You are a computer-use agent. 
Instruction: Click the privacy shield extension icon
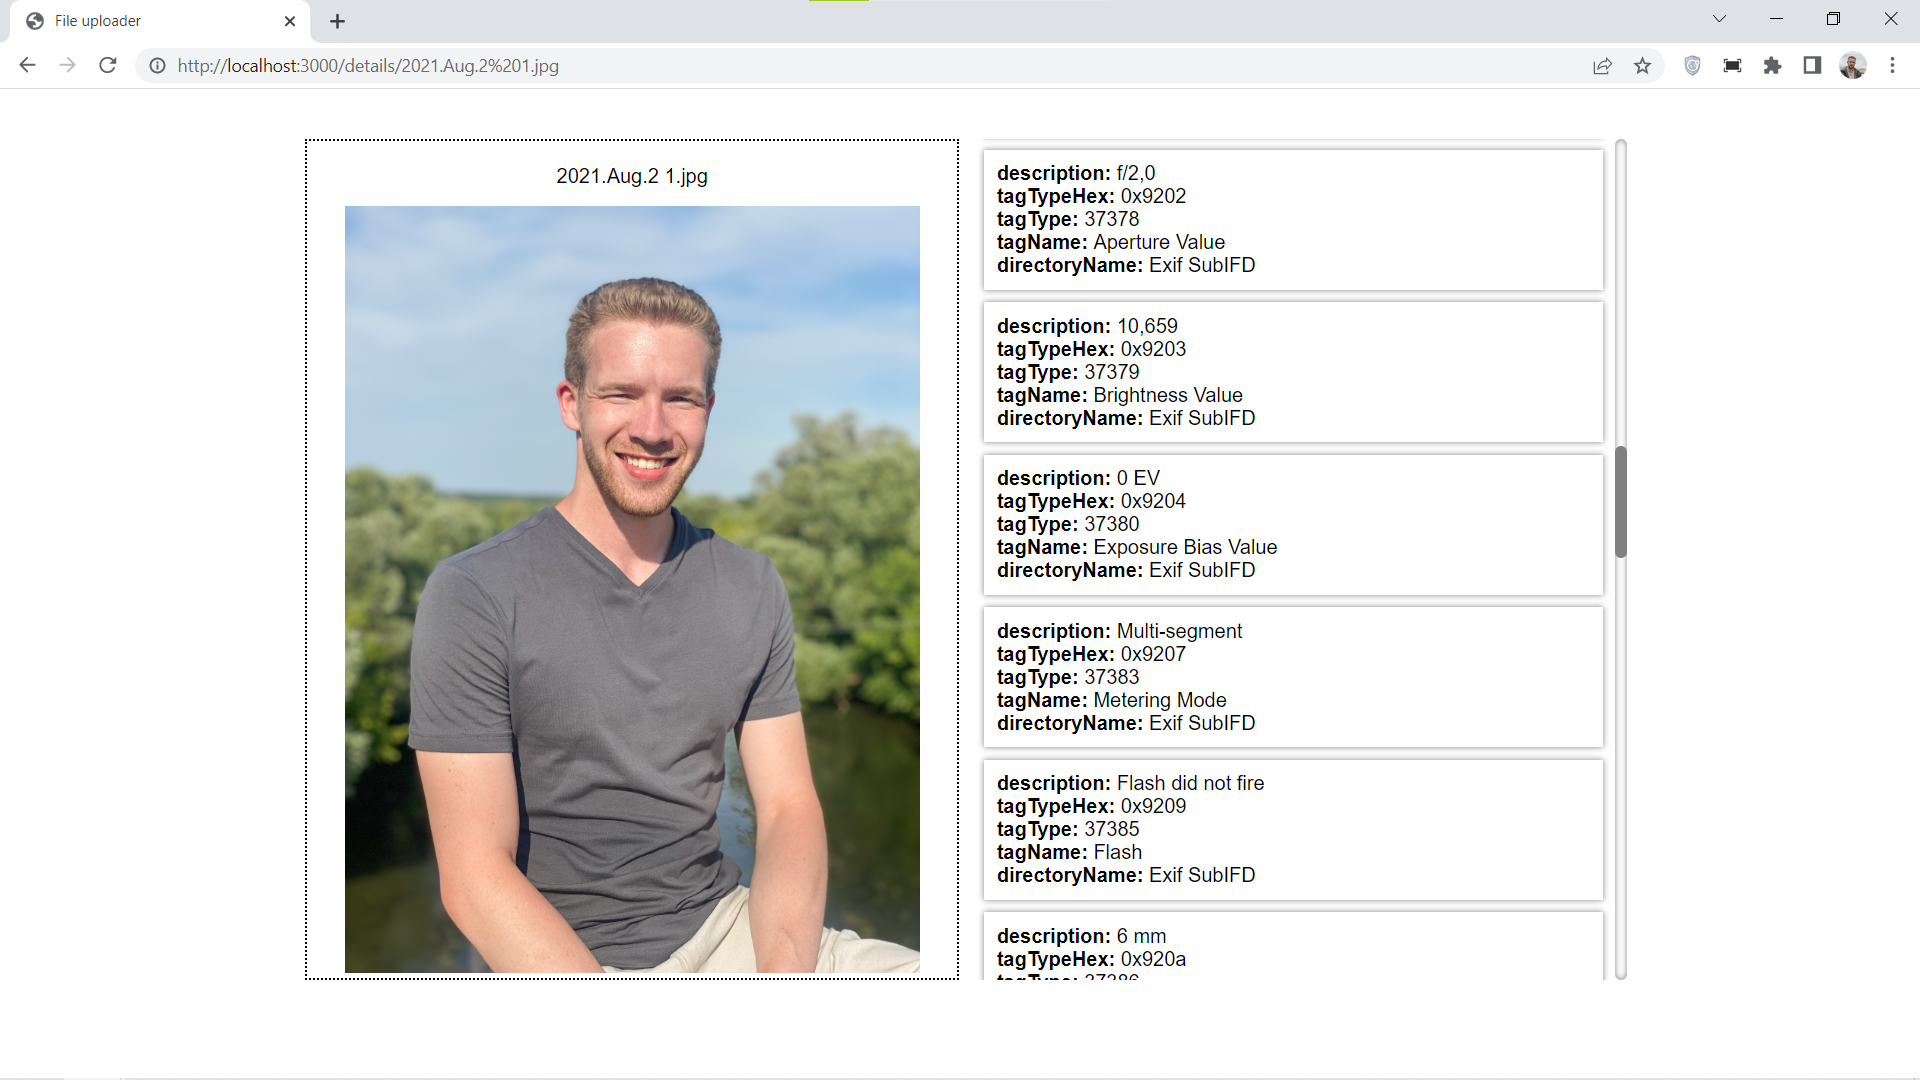(1692, 66)
